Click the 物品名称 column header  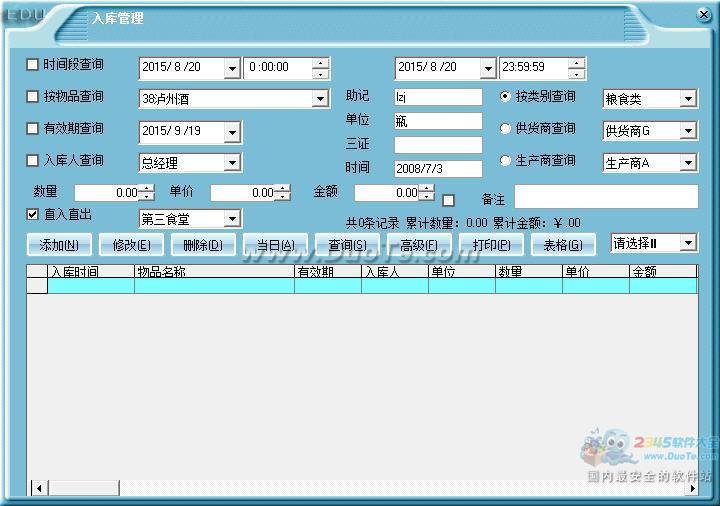(x=214, y=271)
